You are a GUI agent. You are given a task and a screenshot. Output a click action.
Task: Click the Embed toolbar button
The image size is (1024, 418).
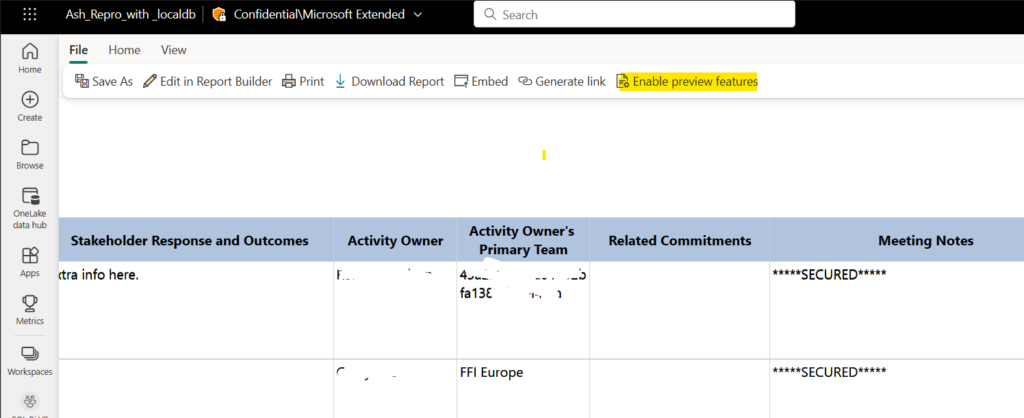coord(481,81)
